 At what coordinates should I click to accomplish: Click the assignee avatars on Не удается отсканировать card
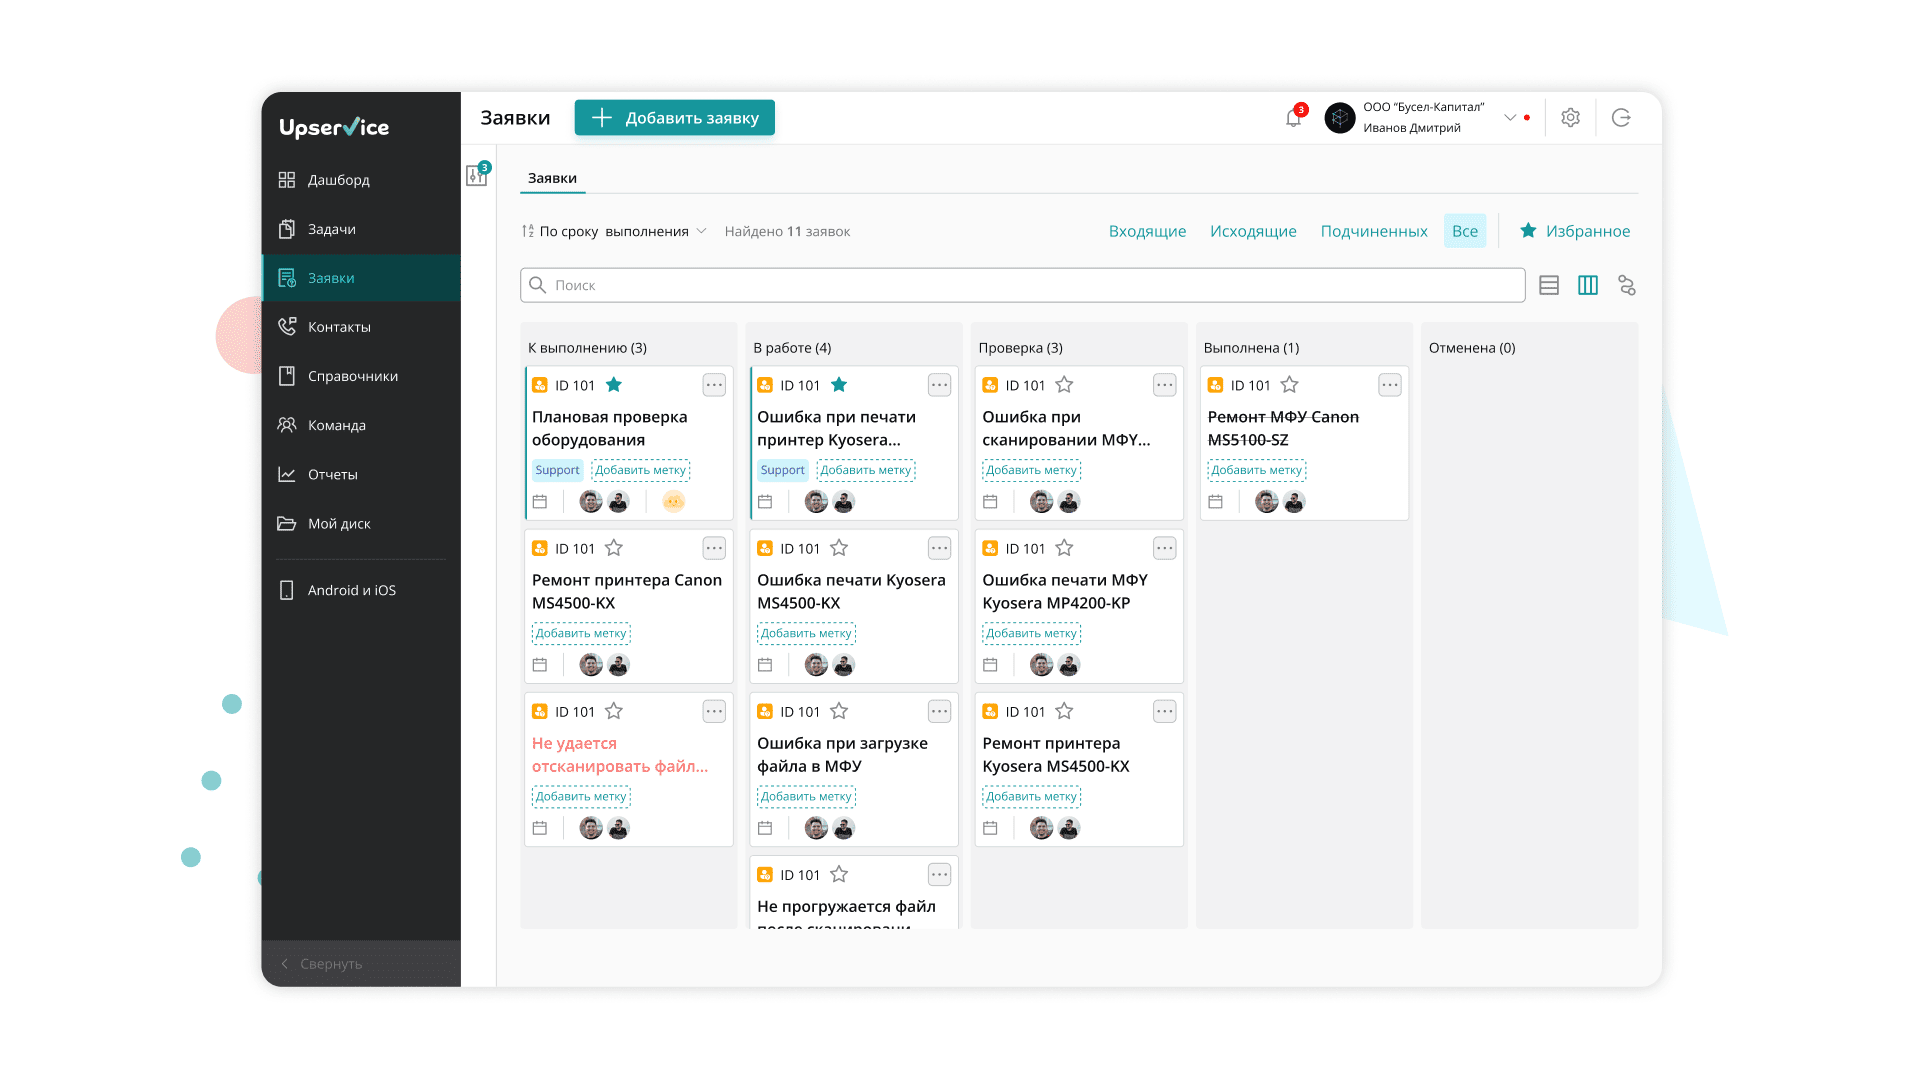pos(605,828)
